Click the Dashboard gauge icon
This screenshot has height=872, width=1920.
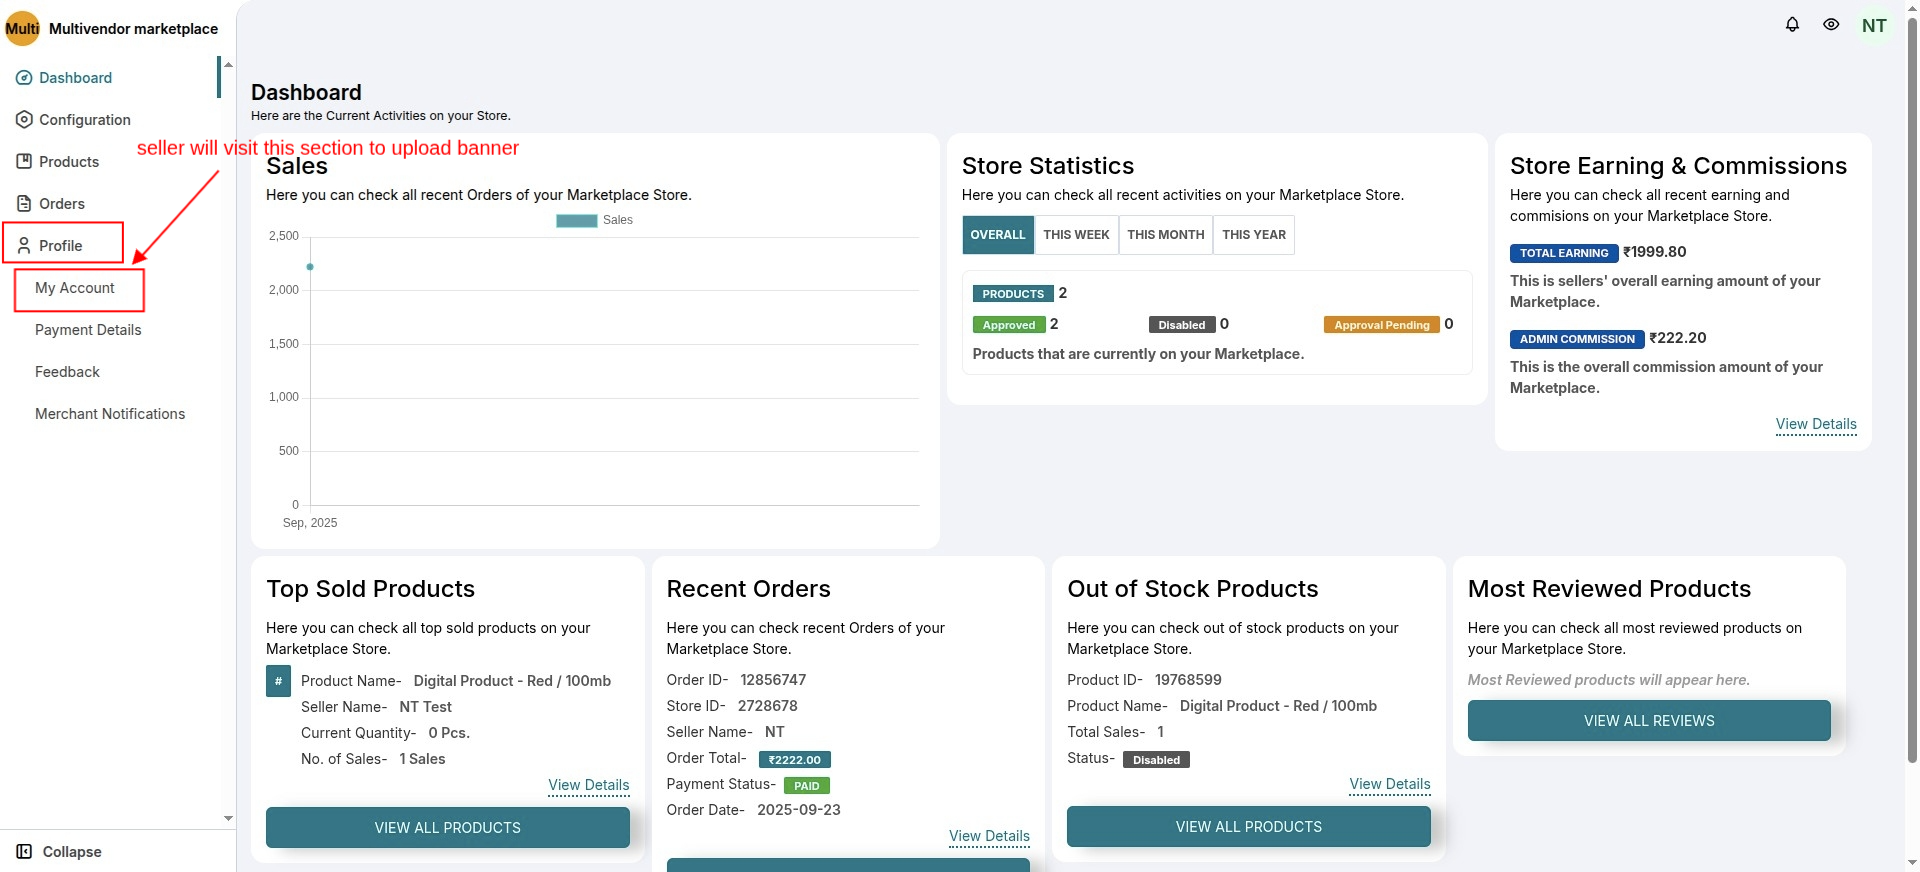pyautogui.click(x=24, y=78)
